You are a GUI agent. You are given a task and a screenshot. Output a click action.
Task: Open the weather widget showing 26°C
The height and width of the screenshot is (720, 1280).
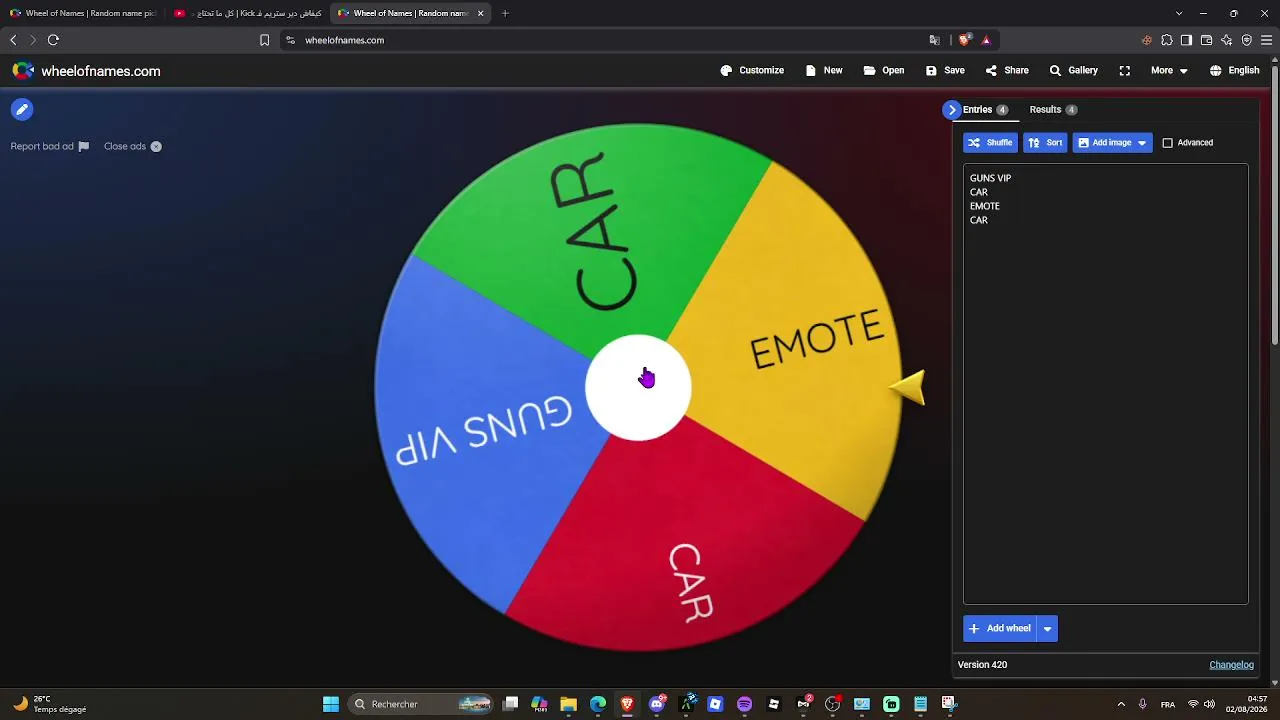pyautogui.click(x=50, y=704)
